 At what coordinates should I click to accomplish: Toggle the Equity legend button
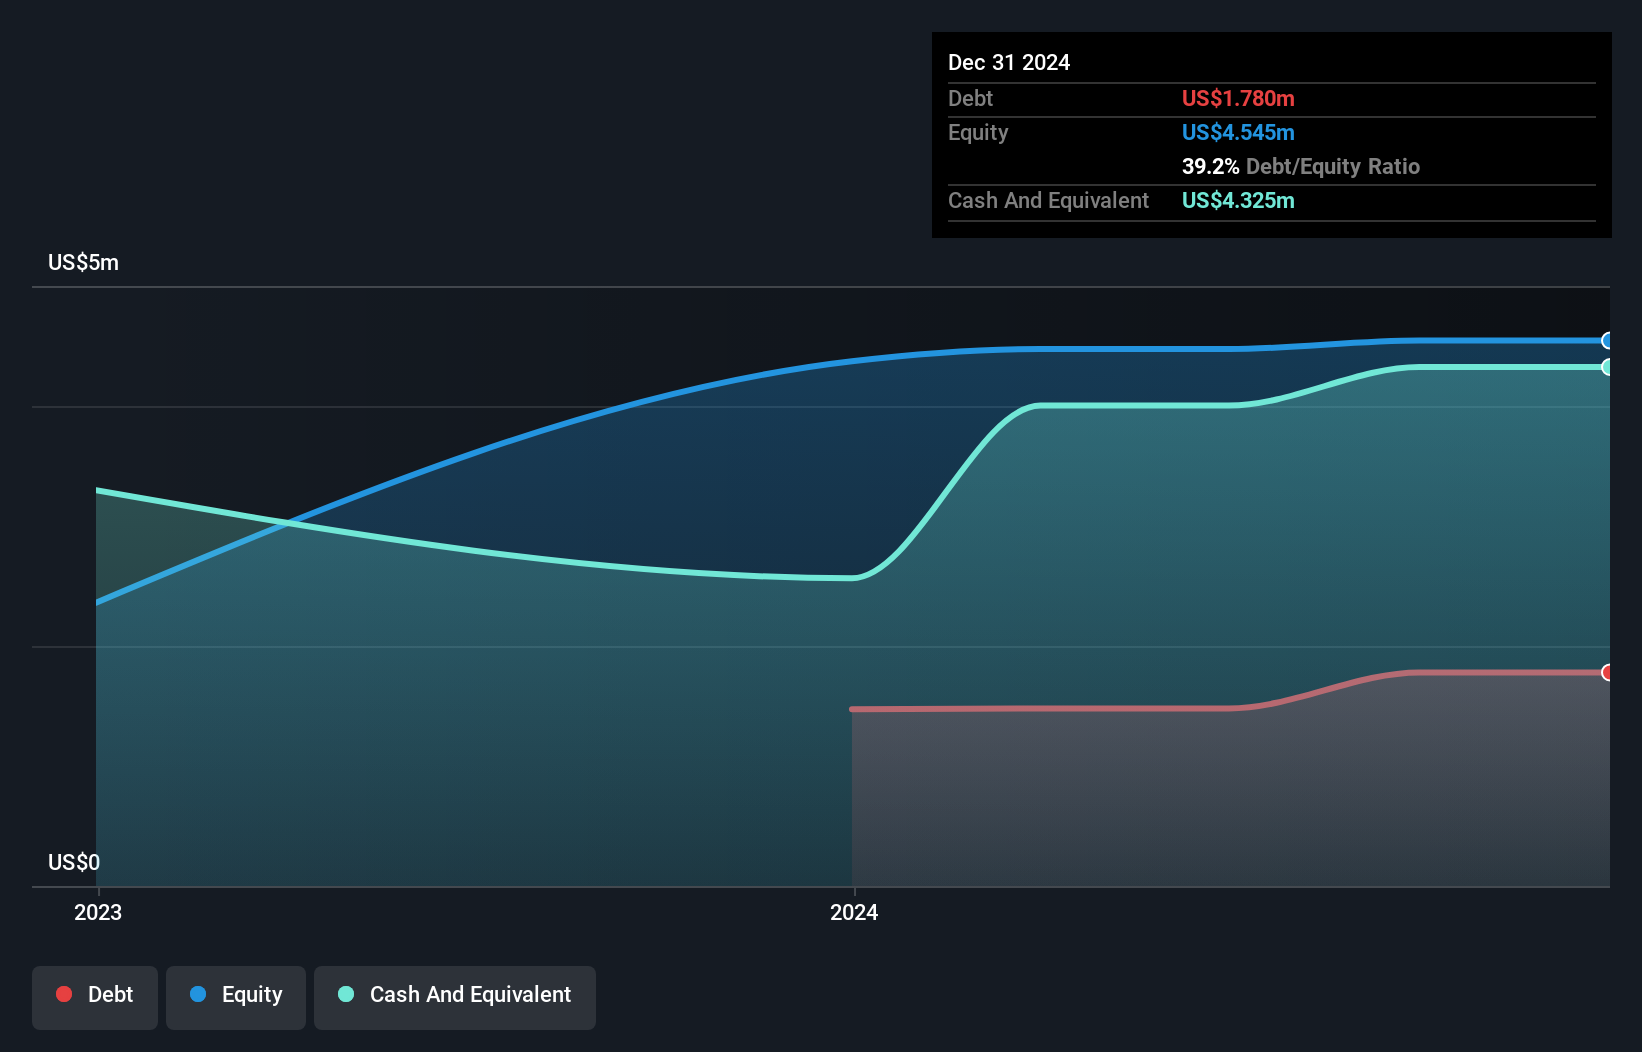click(x=236, y=997)
